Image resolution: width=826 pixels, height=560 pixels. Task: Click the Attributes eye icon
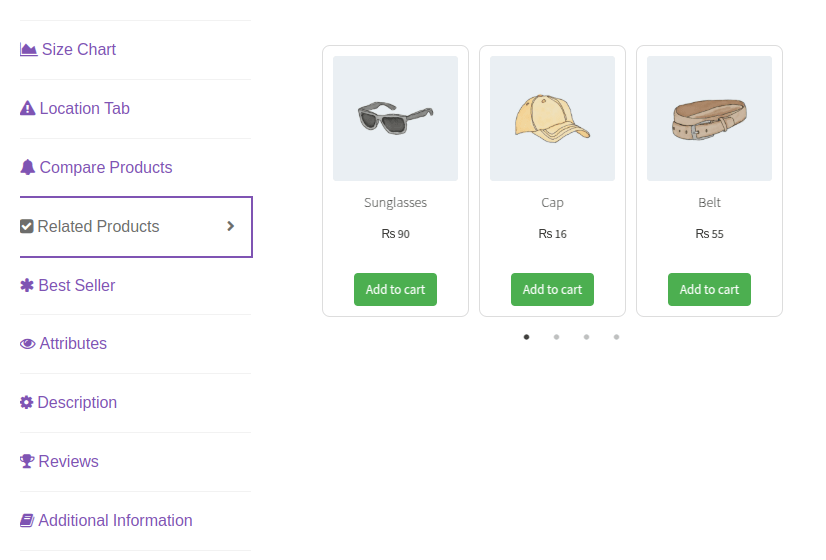(28, 344)
